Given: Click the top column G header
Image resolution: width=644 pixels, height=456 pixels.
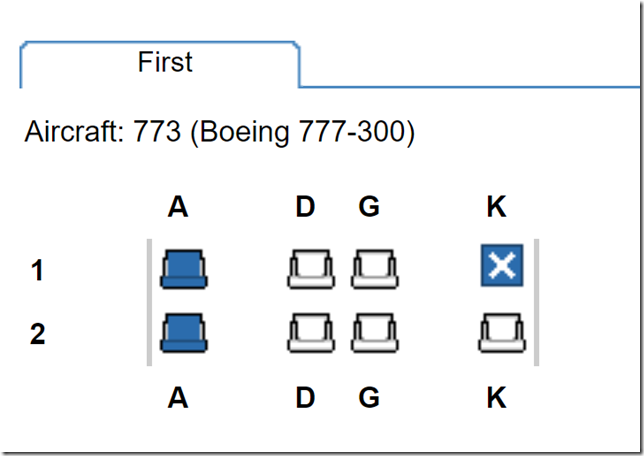Looking at the screenshot, I should 369,207.
